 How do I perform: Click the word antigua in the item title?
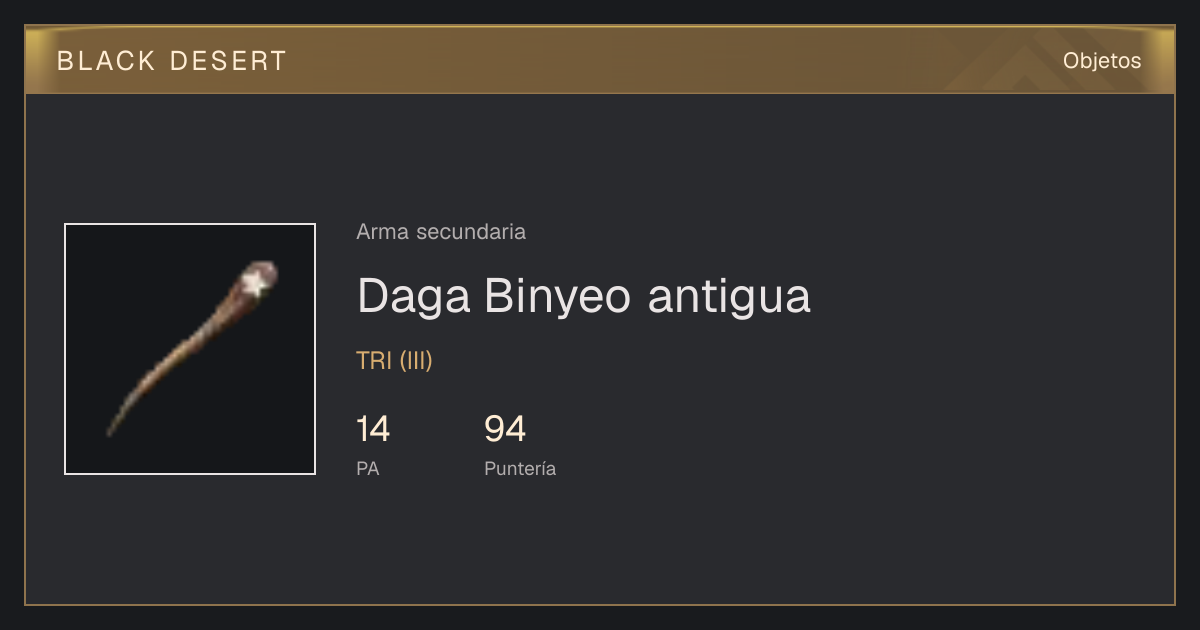[729, 297]
